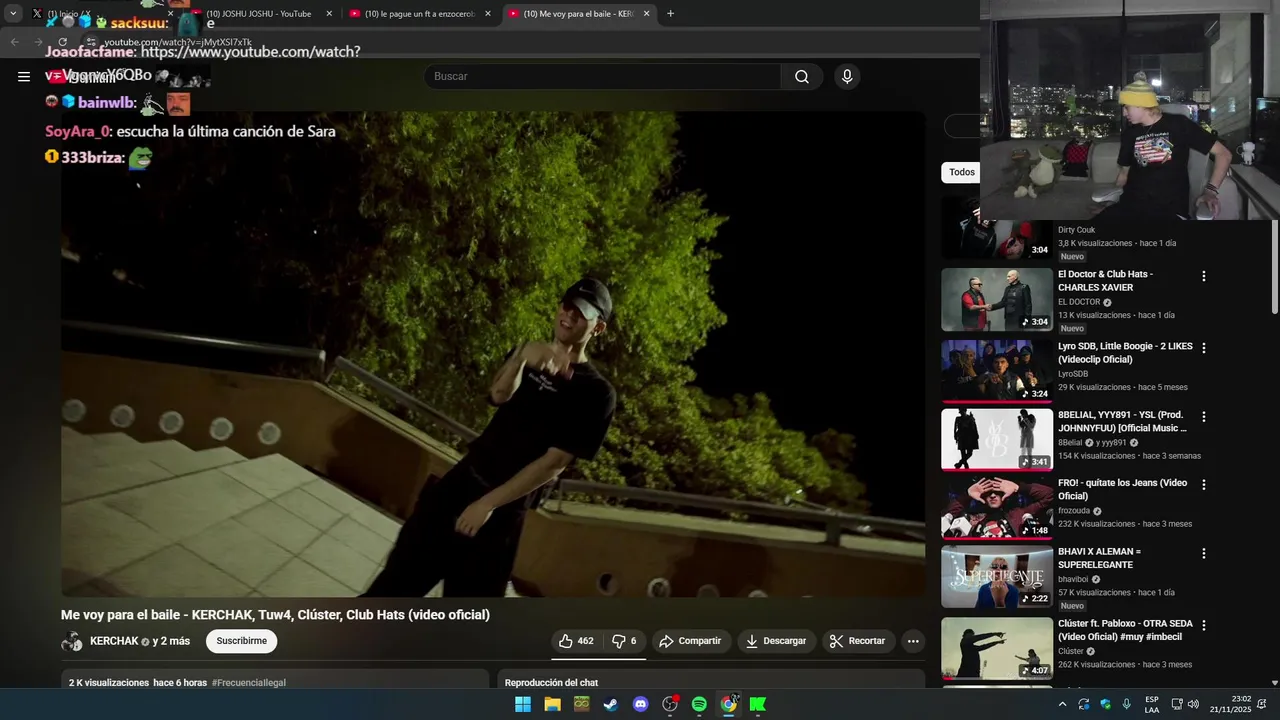
Task: Open ESP LAA language switcher
Action: [1152, 704]
